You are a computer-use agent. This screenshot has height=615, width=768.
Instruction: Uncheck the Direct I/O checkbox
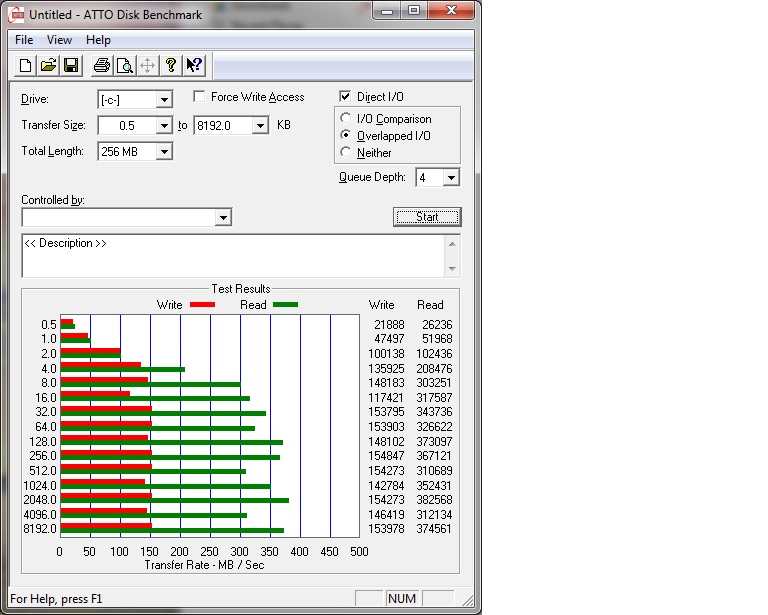click(345, 97)
